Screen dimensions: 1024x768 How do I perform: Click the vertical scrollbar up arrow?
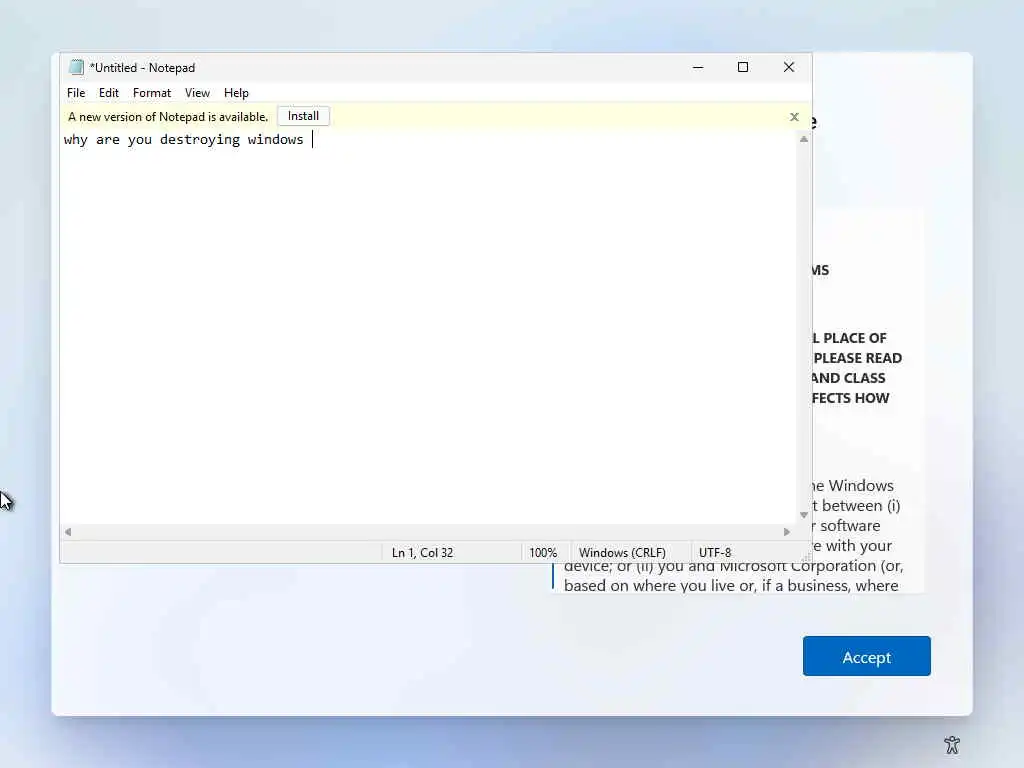(x=804, y=139)
